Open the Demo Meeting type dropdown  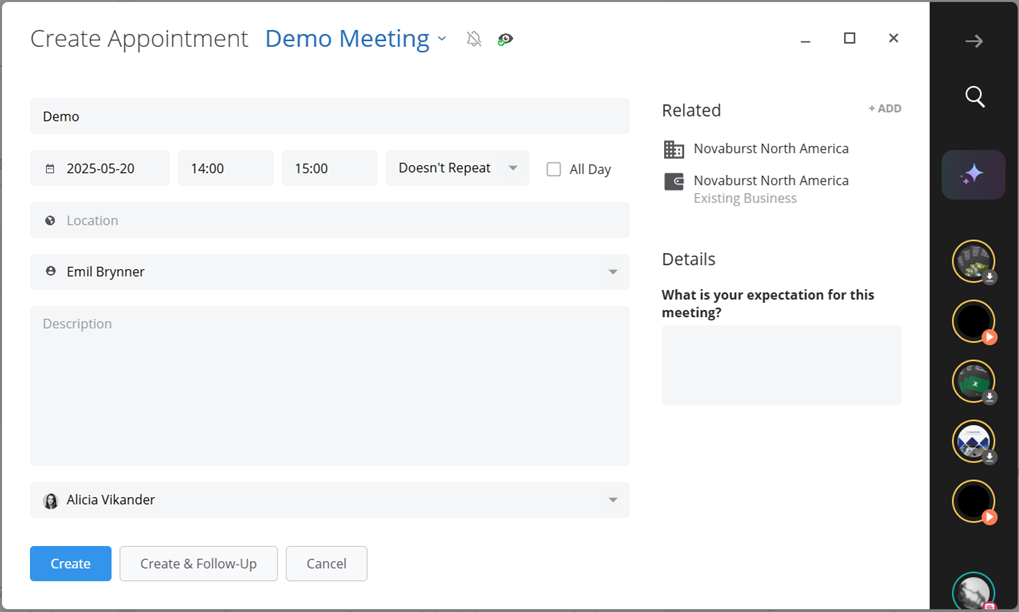tap(355, 39)
